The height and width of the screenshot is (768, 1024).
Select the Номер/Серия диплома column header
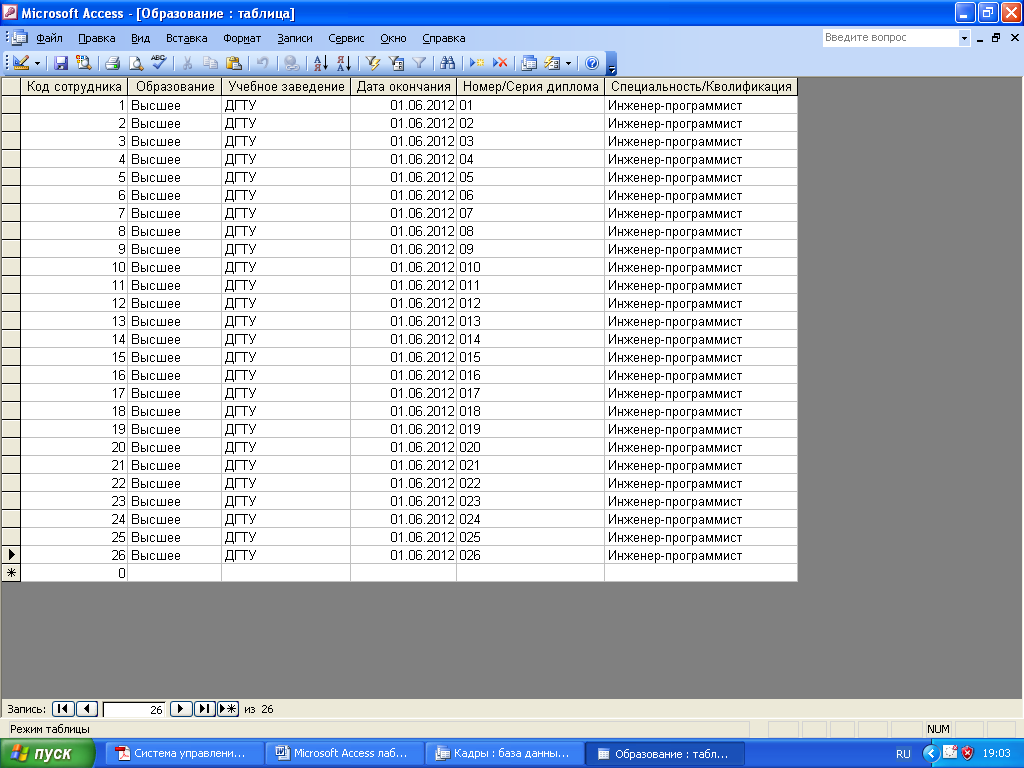(530, 86)
